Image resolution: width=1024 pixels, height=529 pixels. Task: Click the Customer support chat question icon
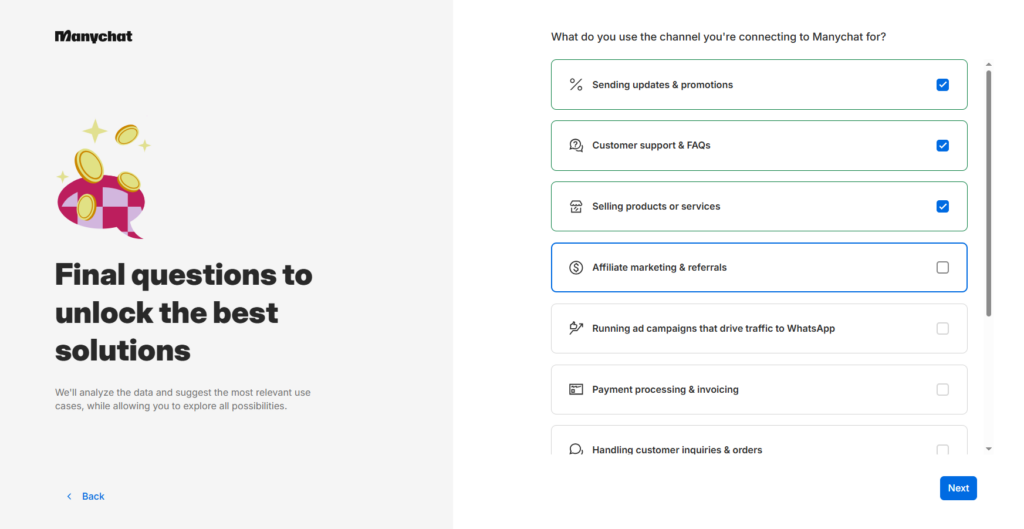(x=575, y=146)
